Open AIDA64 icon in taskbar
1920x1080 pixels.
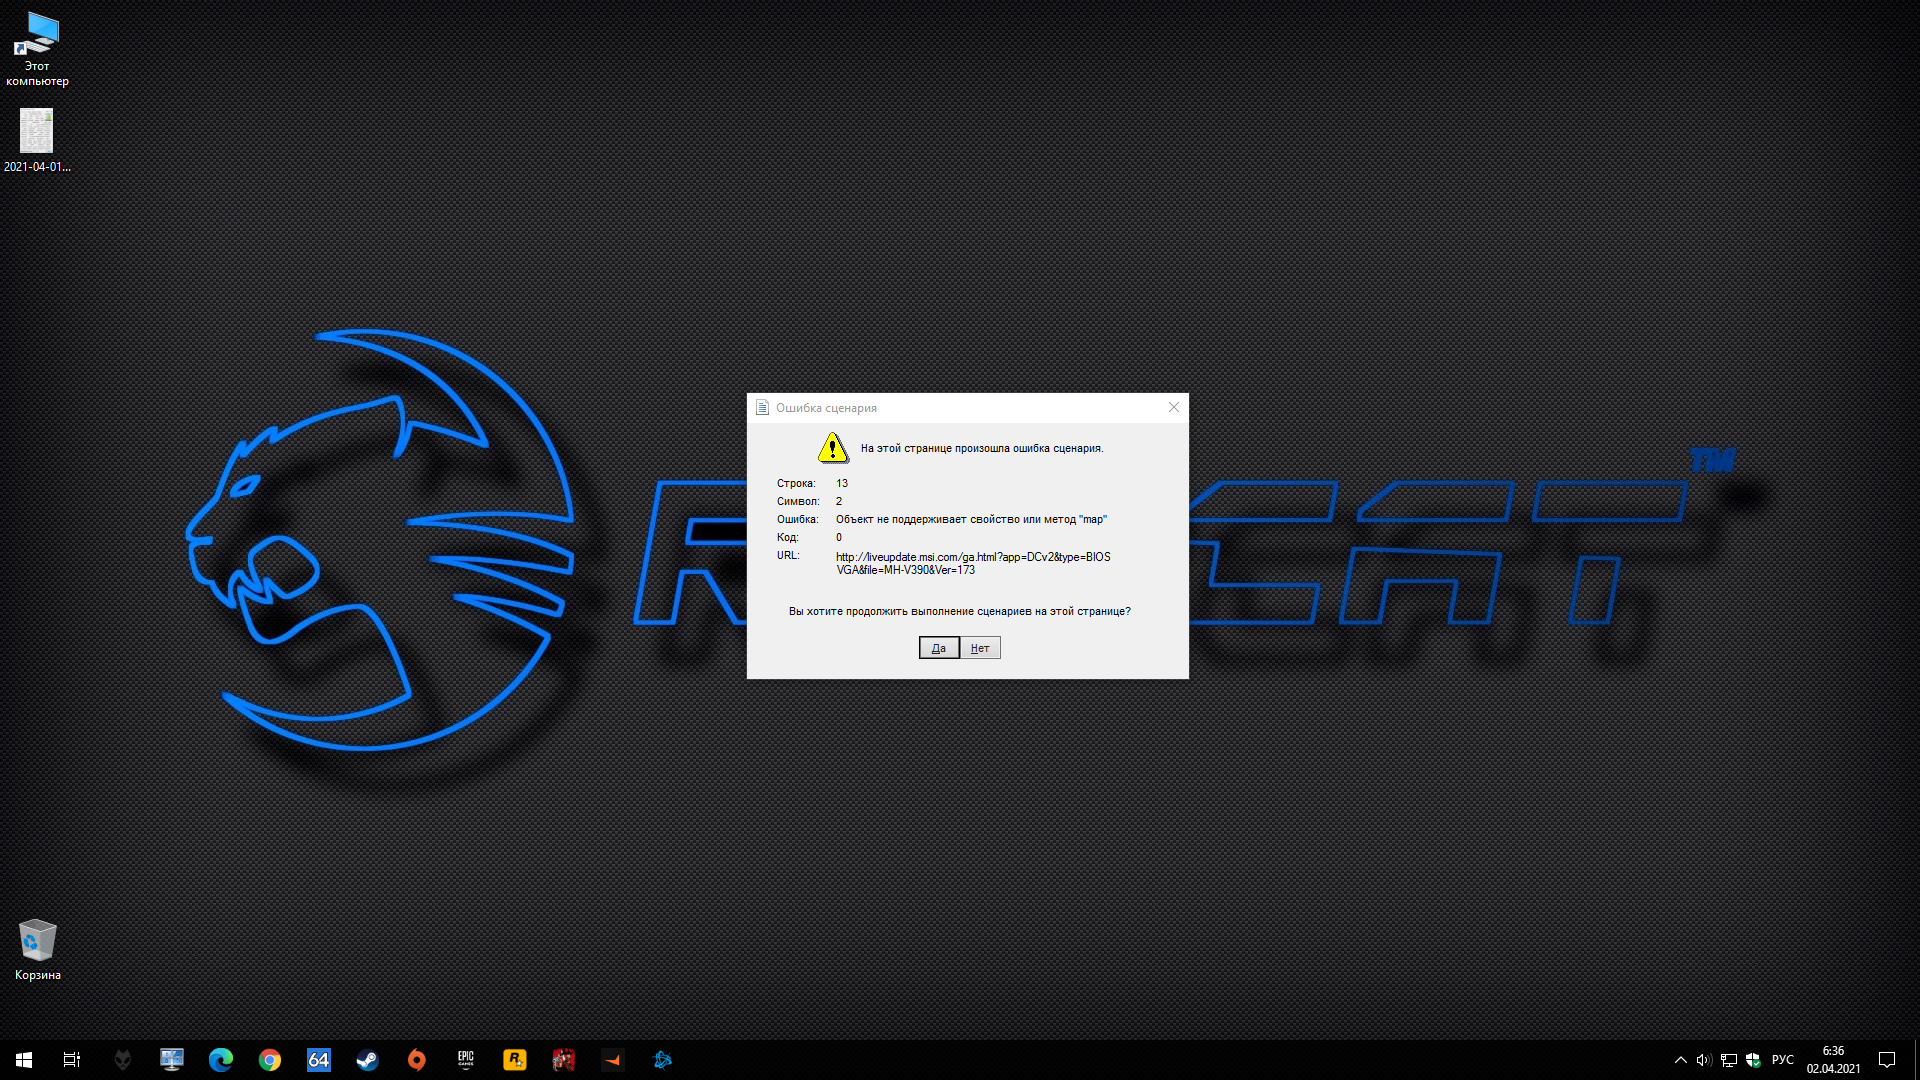pyautogui.click(x=319, y=1060)
